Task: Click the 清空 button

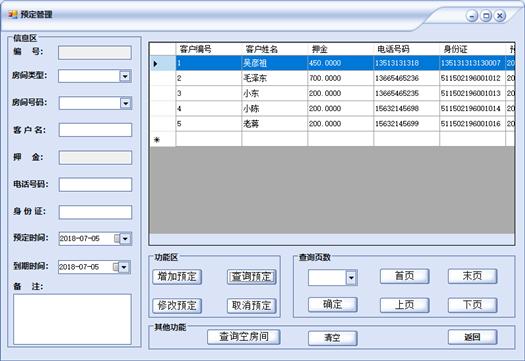Action: (x=332, y=338)
